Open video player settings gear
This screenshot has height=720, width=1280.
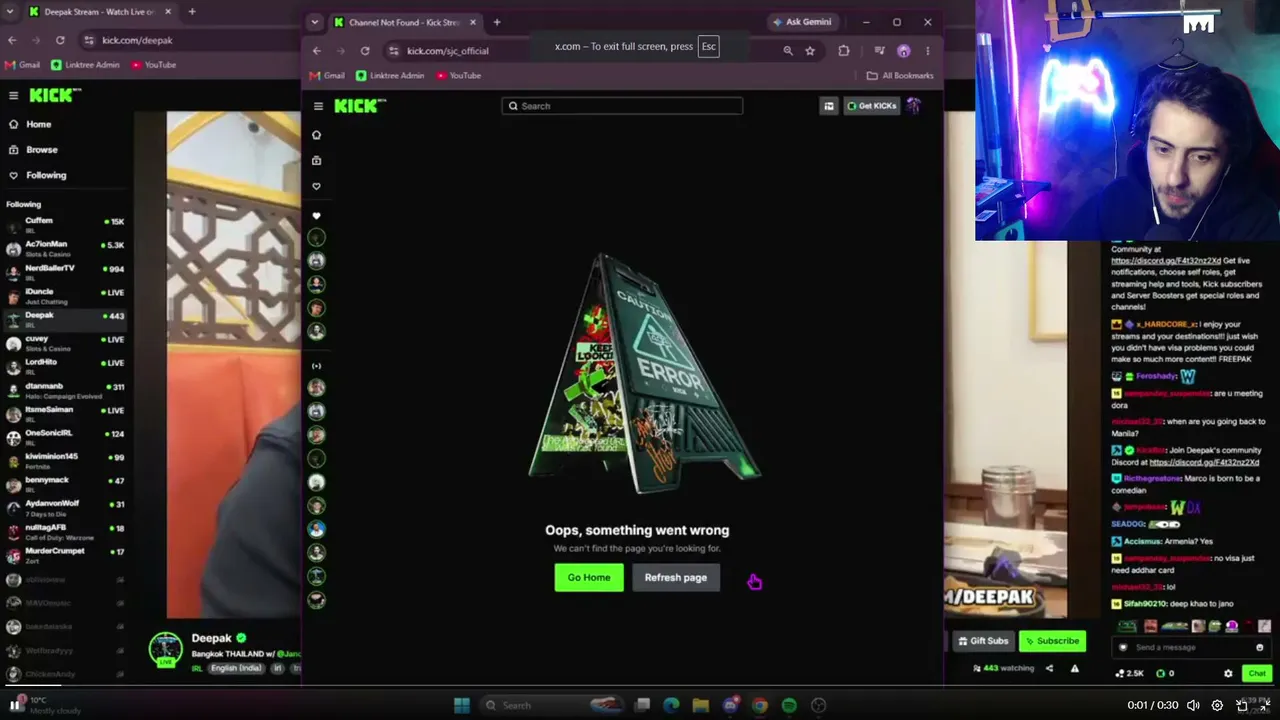(1217, 705)
